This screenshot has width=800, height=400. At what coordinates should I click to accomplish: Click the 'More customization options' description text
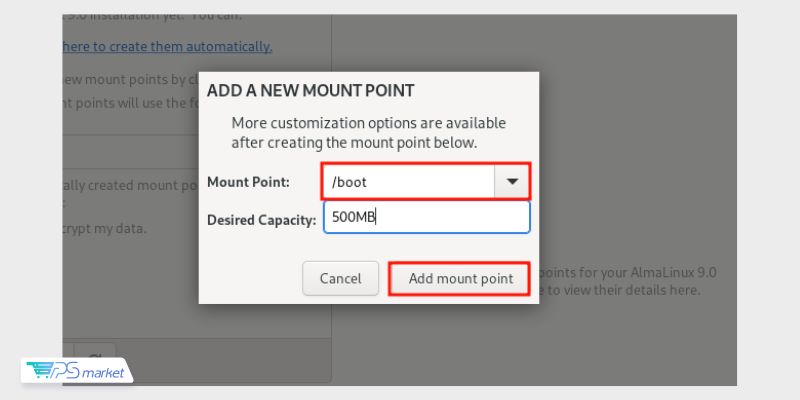tap(368, 133)
